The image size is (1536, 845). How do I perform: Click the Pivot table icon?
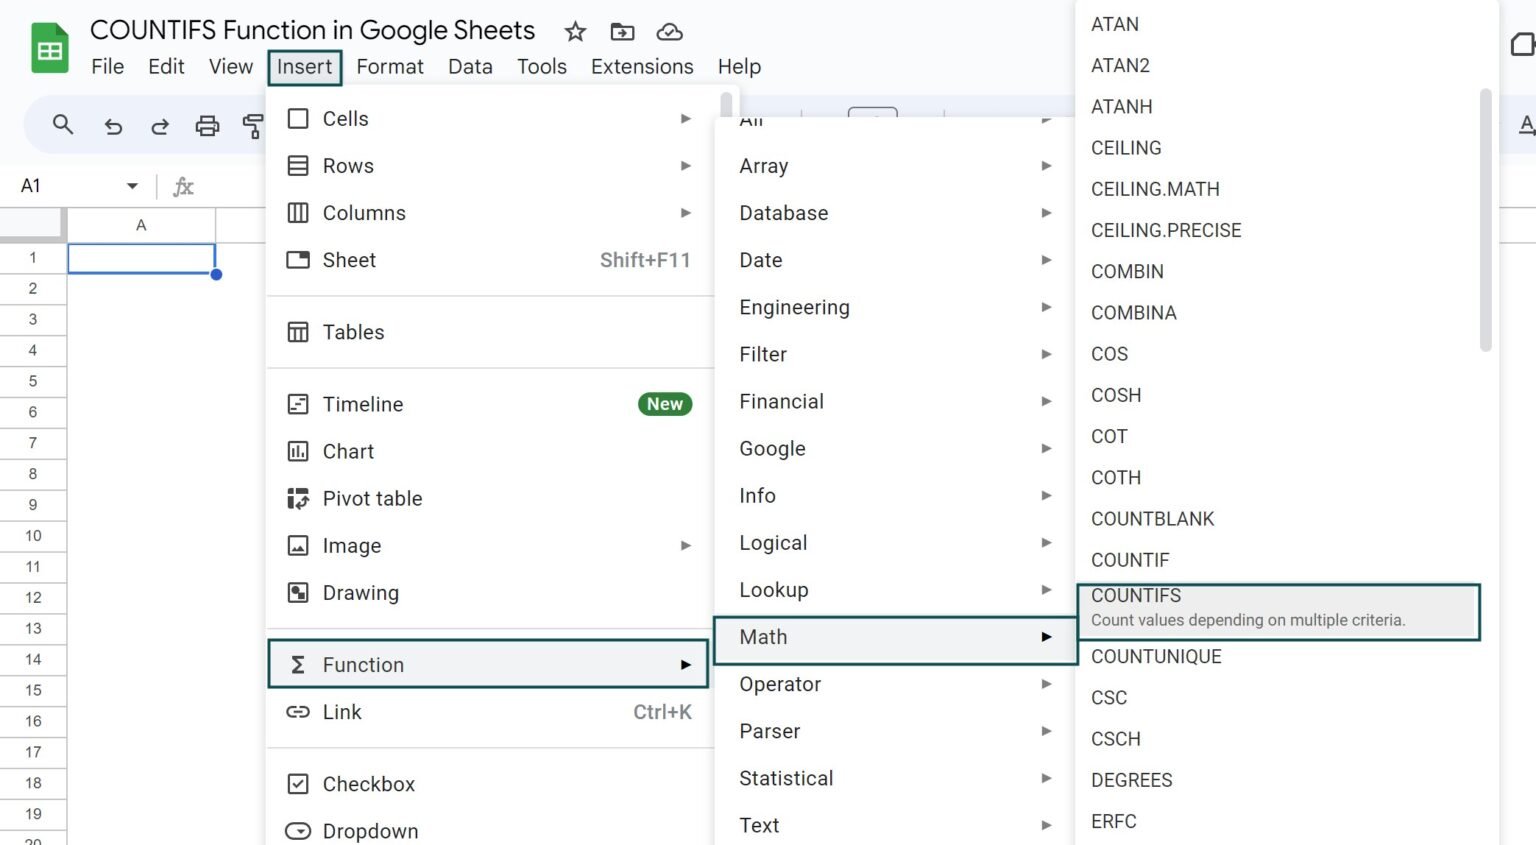pos(298,498)
